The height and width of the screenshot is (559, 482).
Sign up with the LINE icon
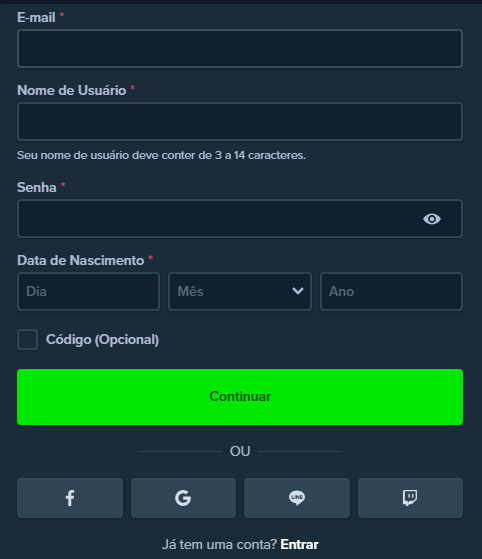[x=297, y=498]
